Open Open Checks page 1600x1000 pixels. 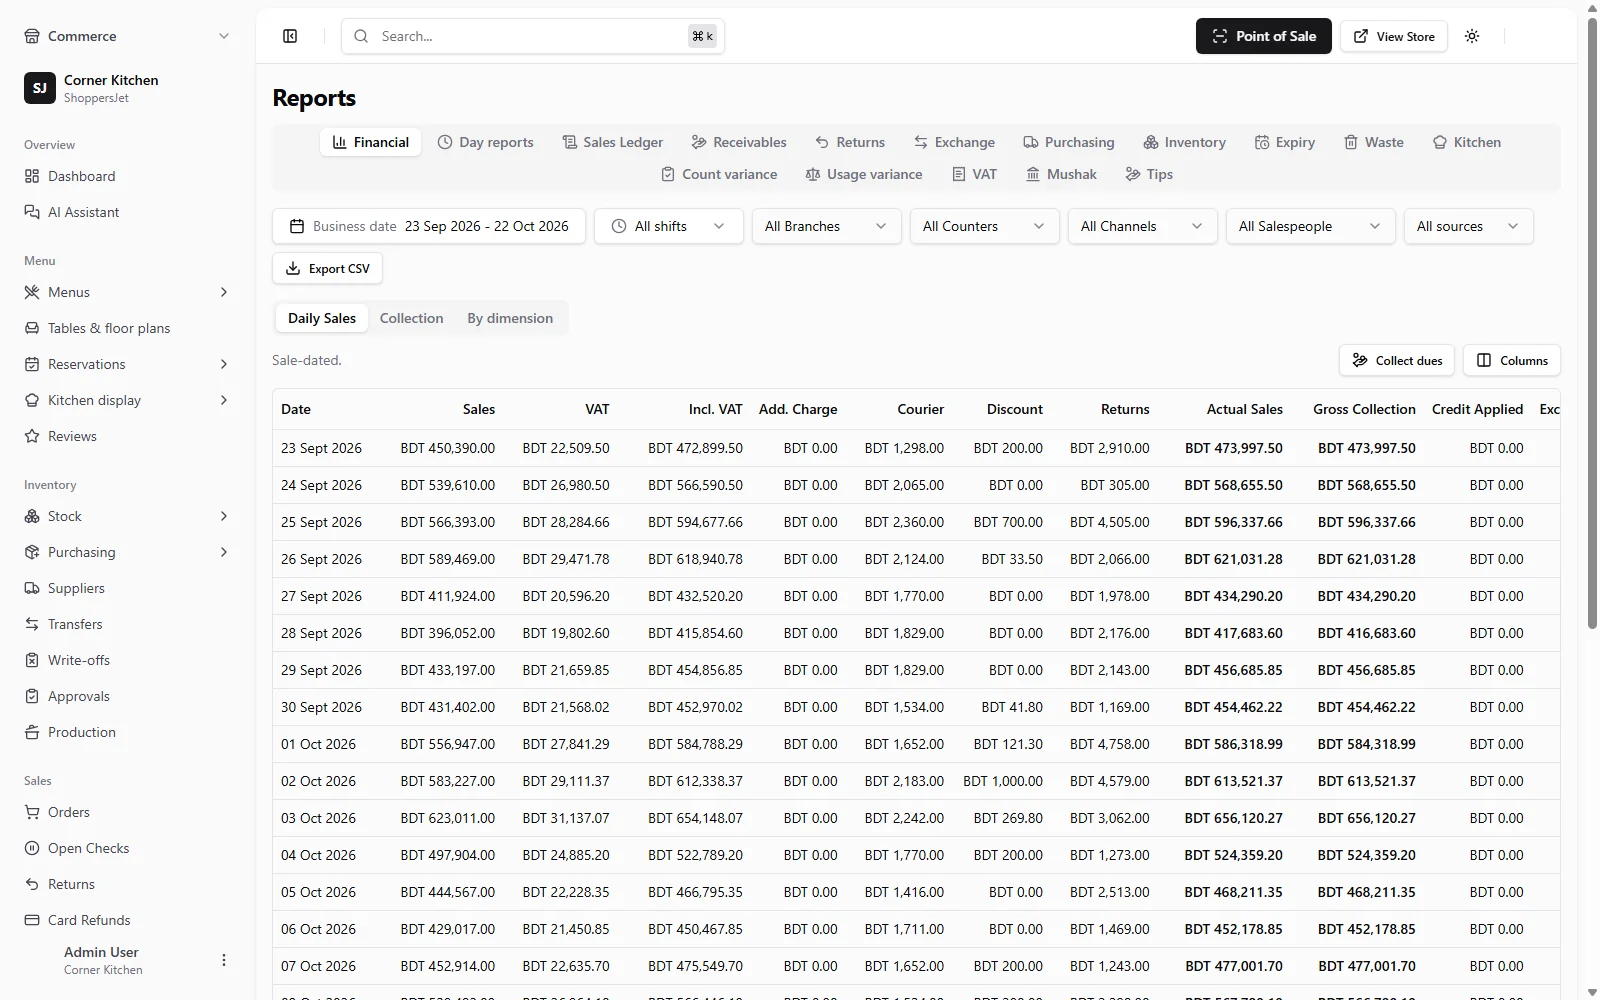[x=127, y=848]
